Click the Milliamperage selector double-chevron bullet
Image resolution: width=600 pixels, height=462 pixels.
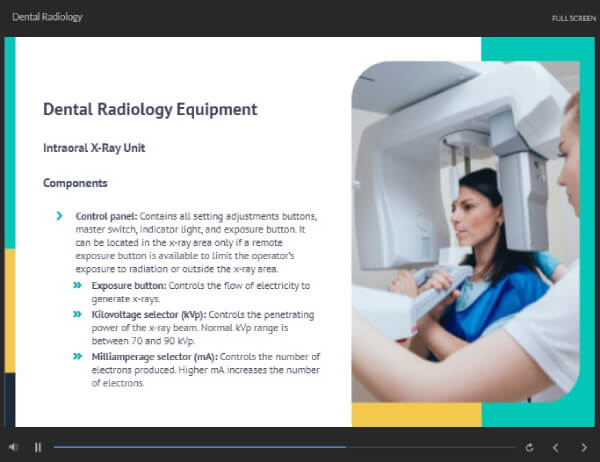(x=77, y=356)
